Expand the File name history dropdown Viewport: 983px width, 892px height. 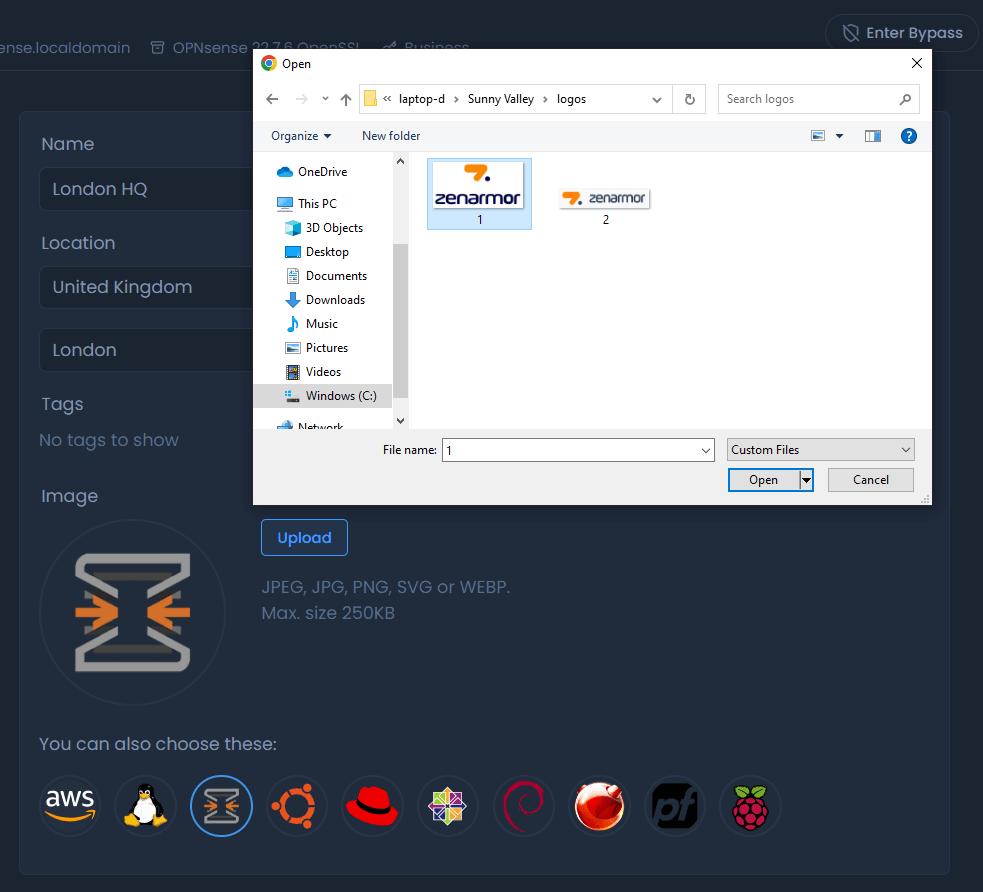tap(705, 450)
